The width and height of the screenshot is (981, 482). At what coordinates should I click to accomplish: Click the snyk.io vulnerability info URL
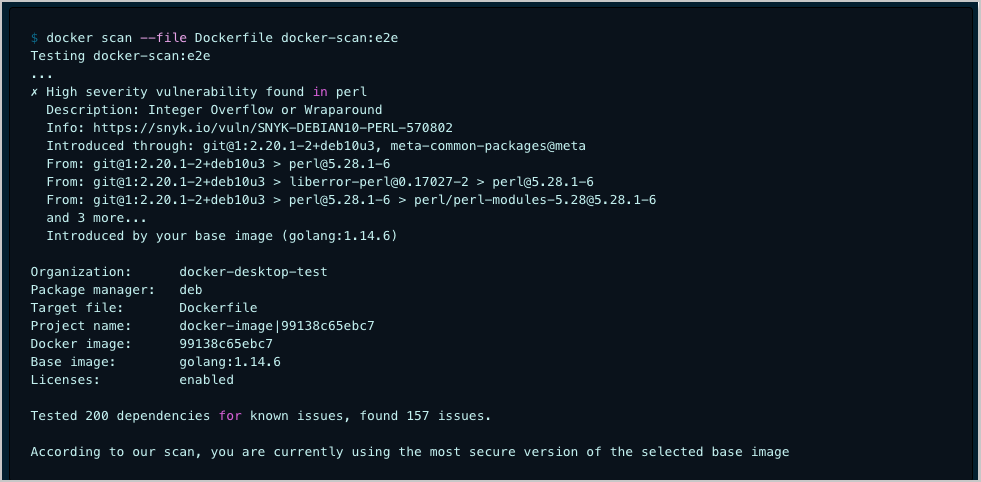(x=273, y=128)
